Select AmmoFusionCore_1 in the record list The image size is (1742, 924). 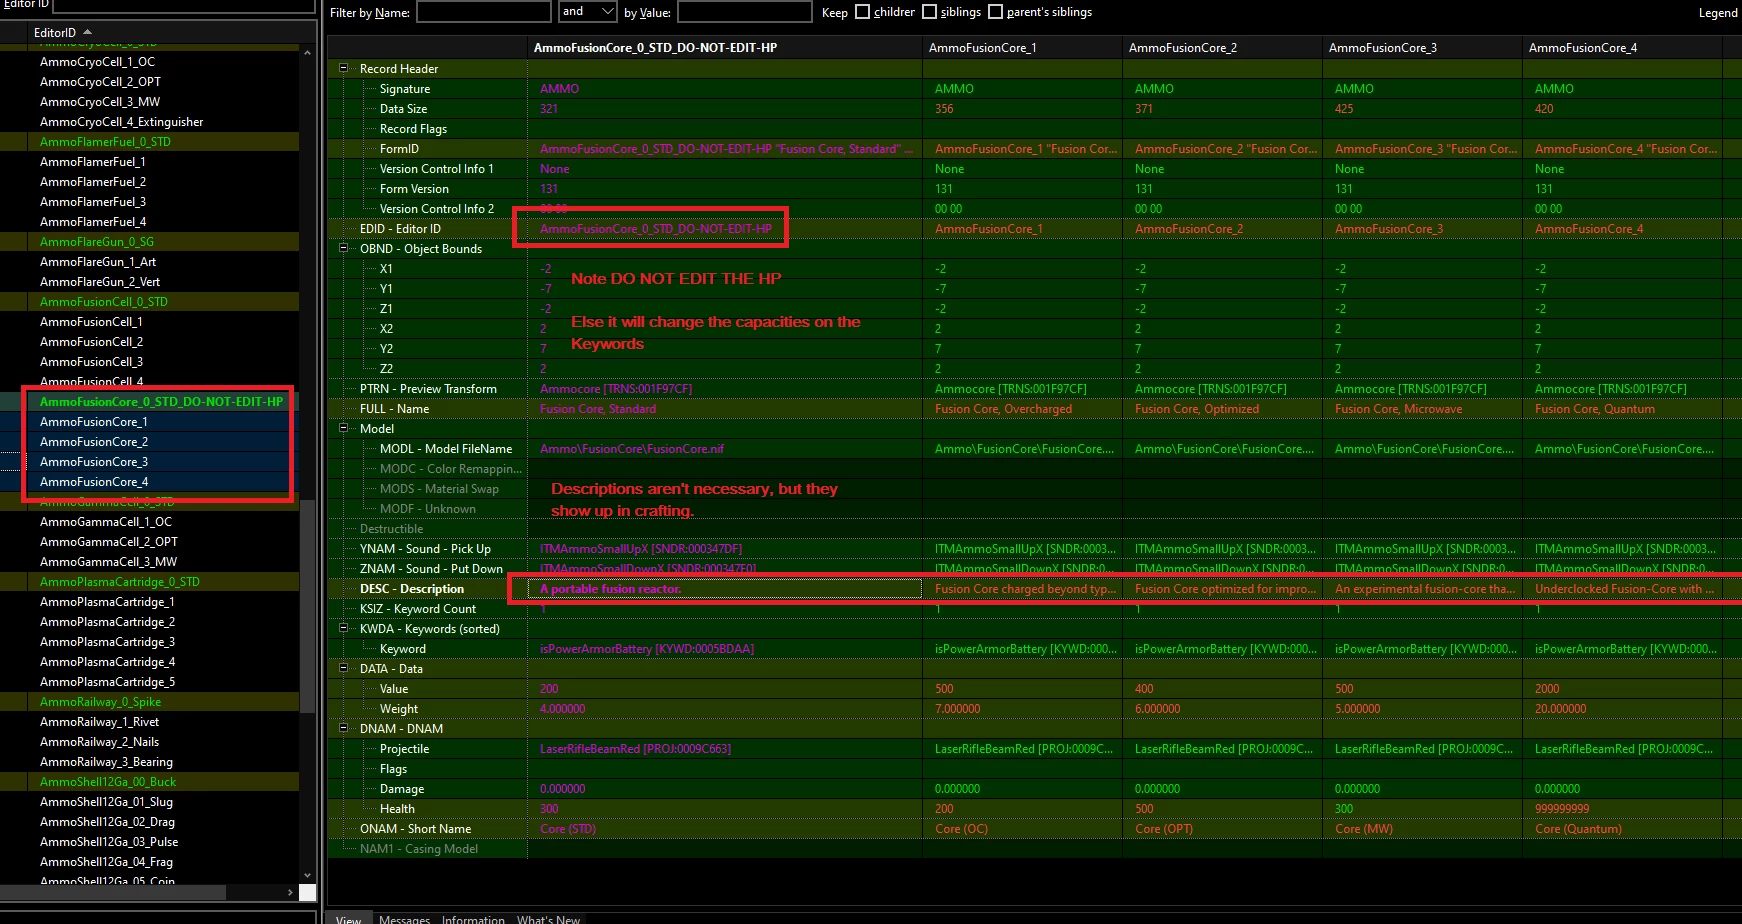click(x=93, y=422)
